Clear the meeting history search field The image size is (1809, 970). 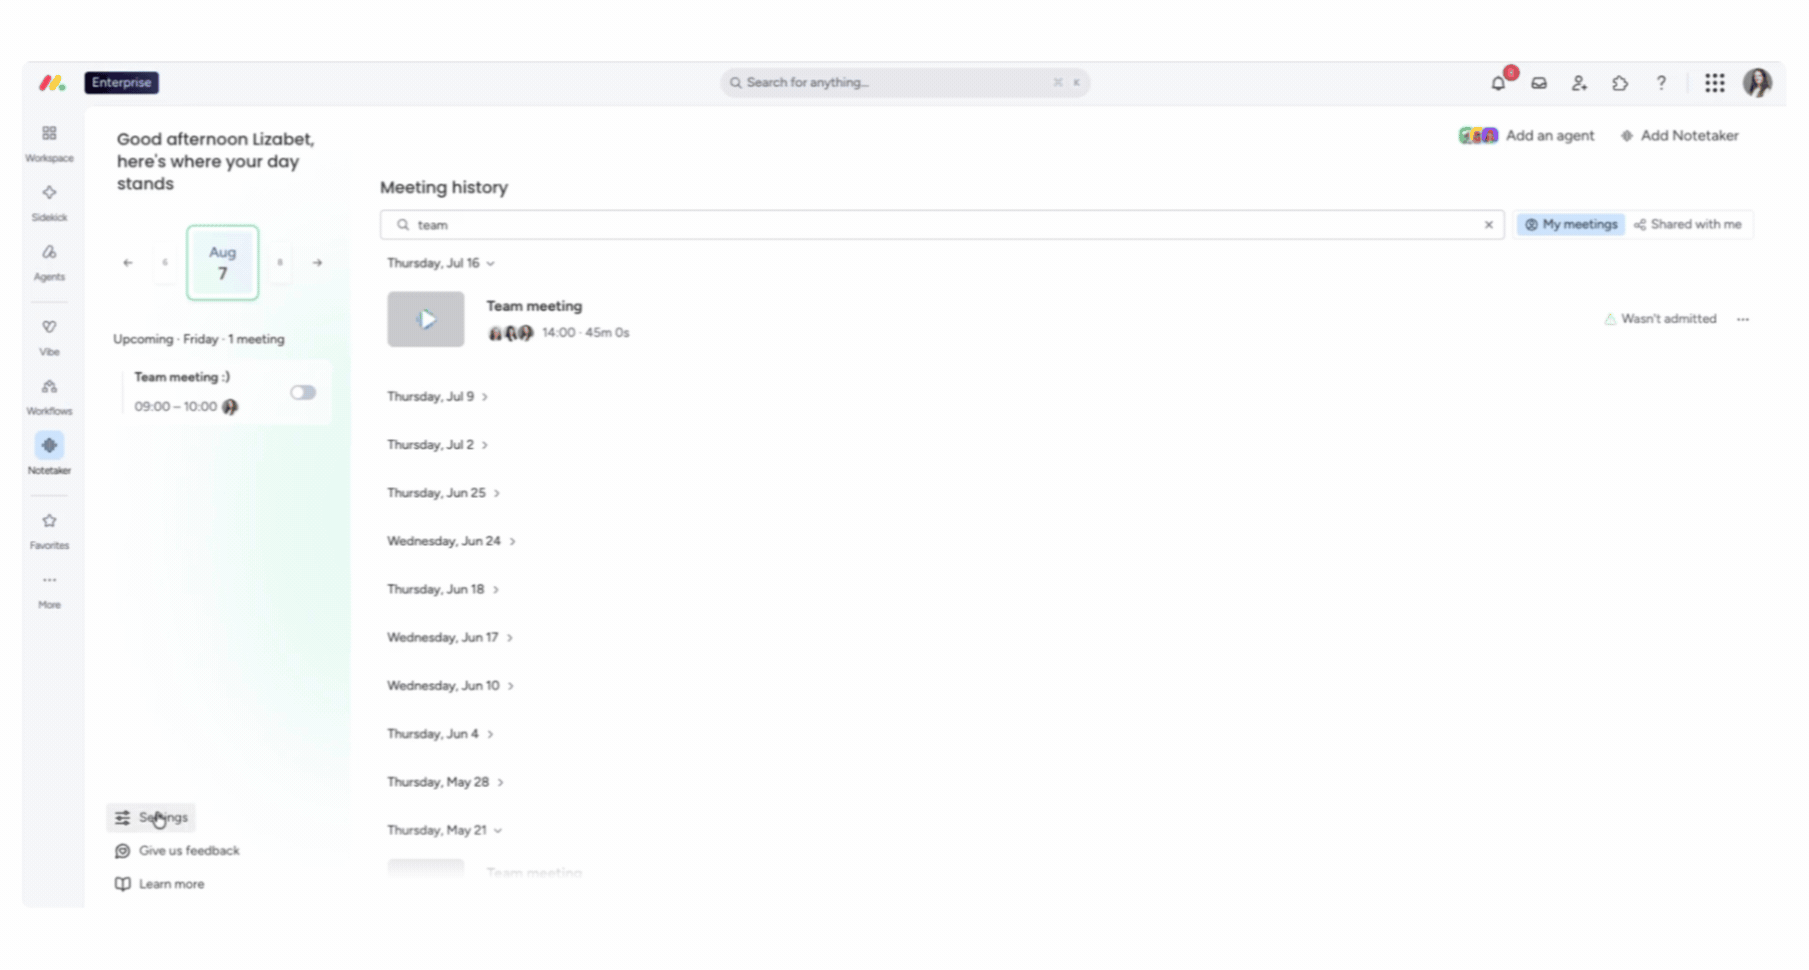coord(1488,225)
